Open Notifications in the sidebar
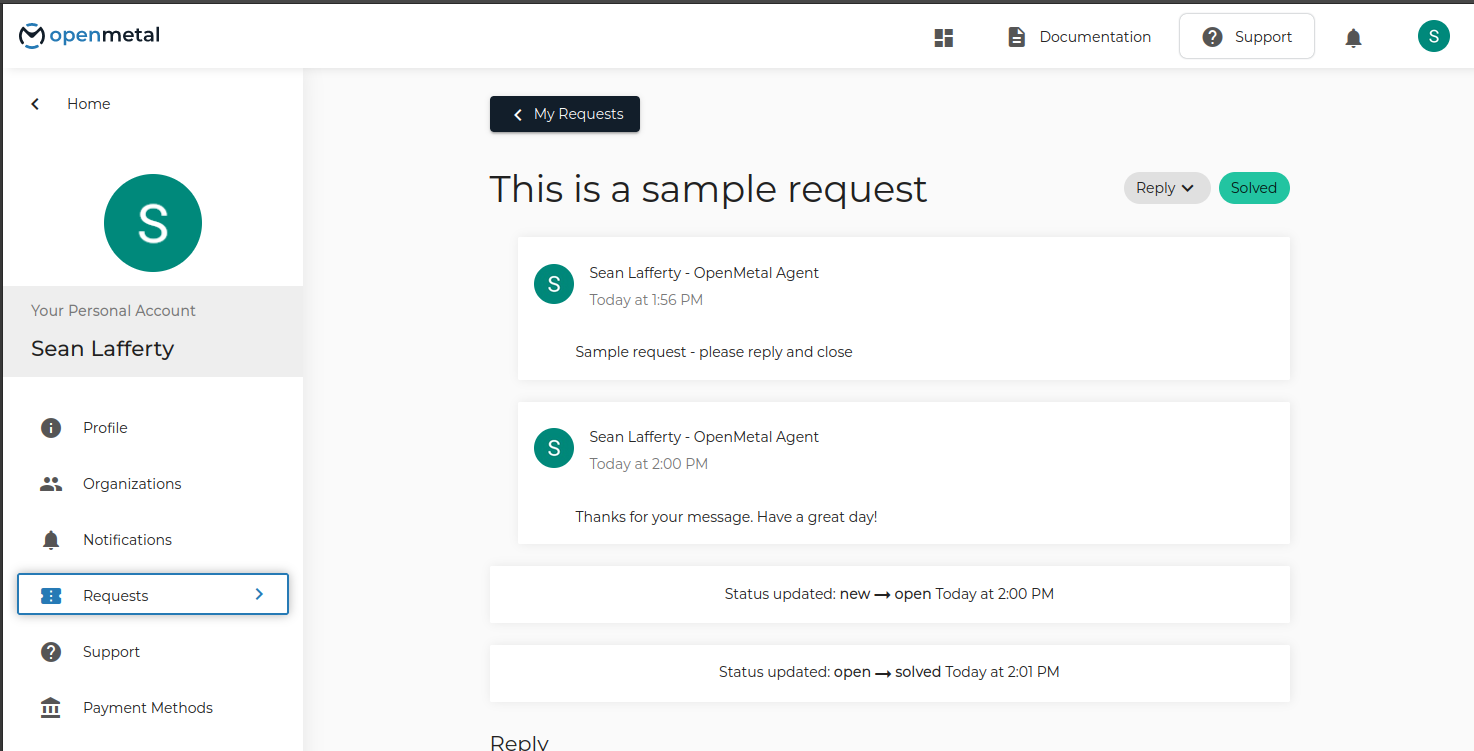 click(x=127, y=540)
